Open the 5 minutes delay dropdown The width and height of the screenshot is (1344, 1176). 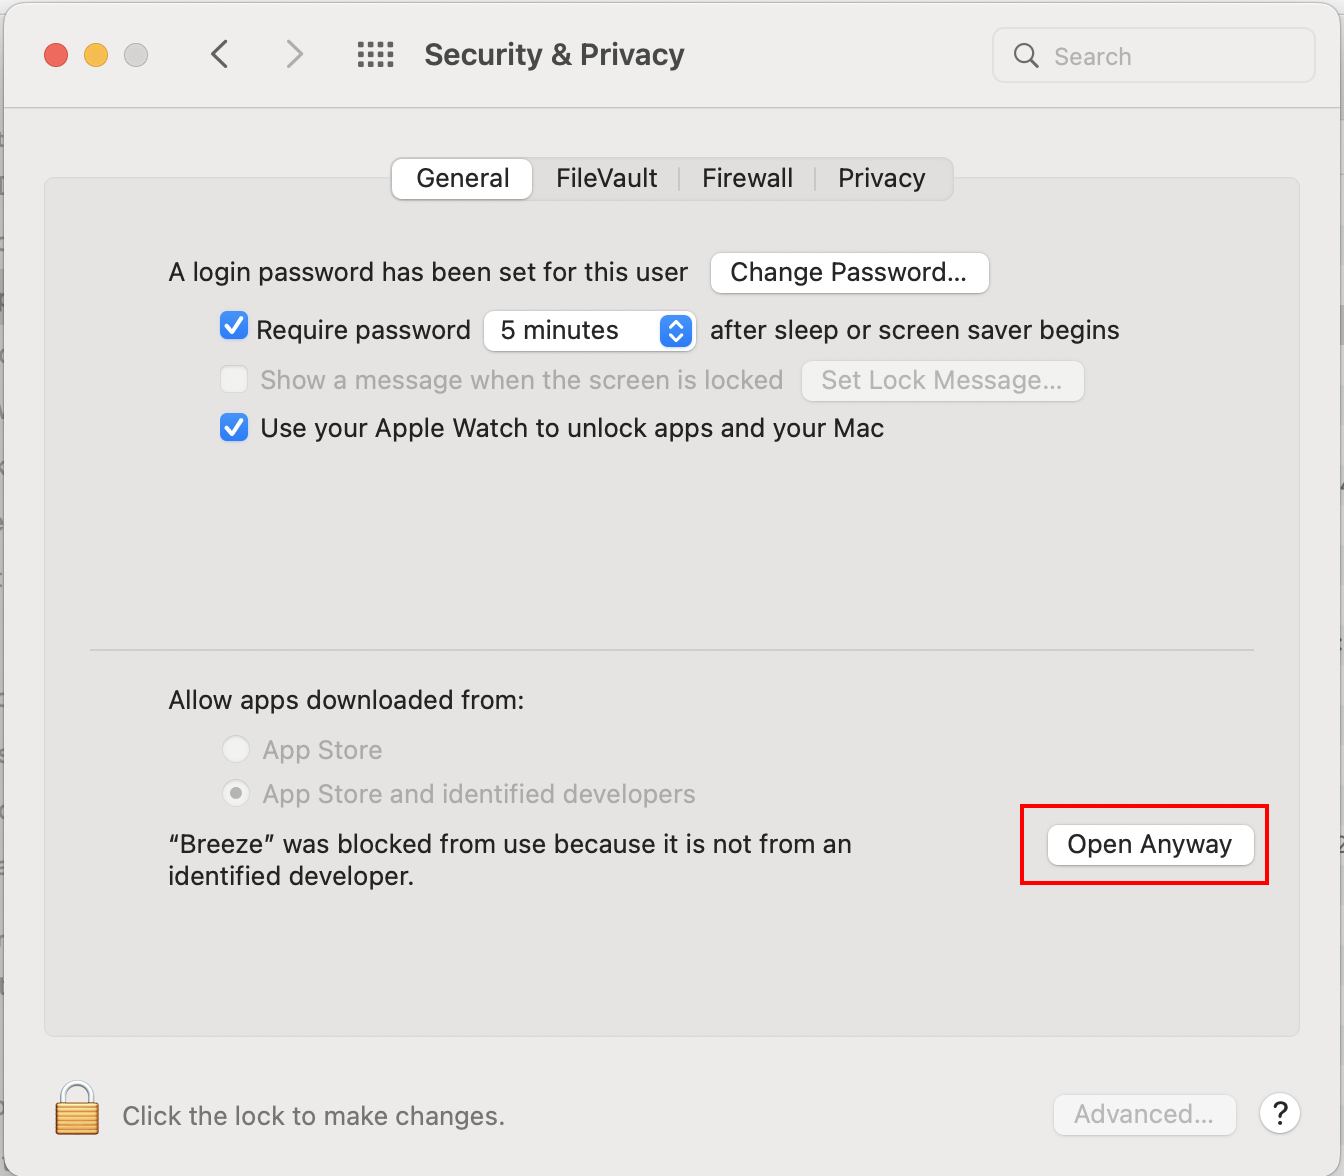[x=589, y=331]
